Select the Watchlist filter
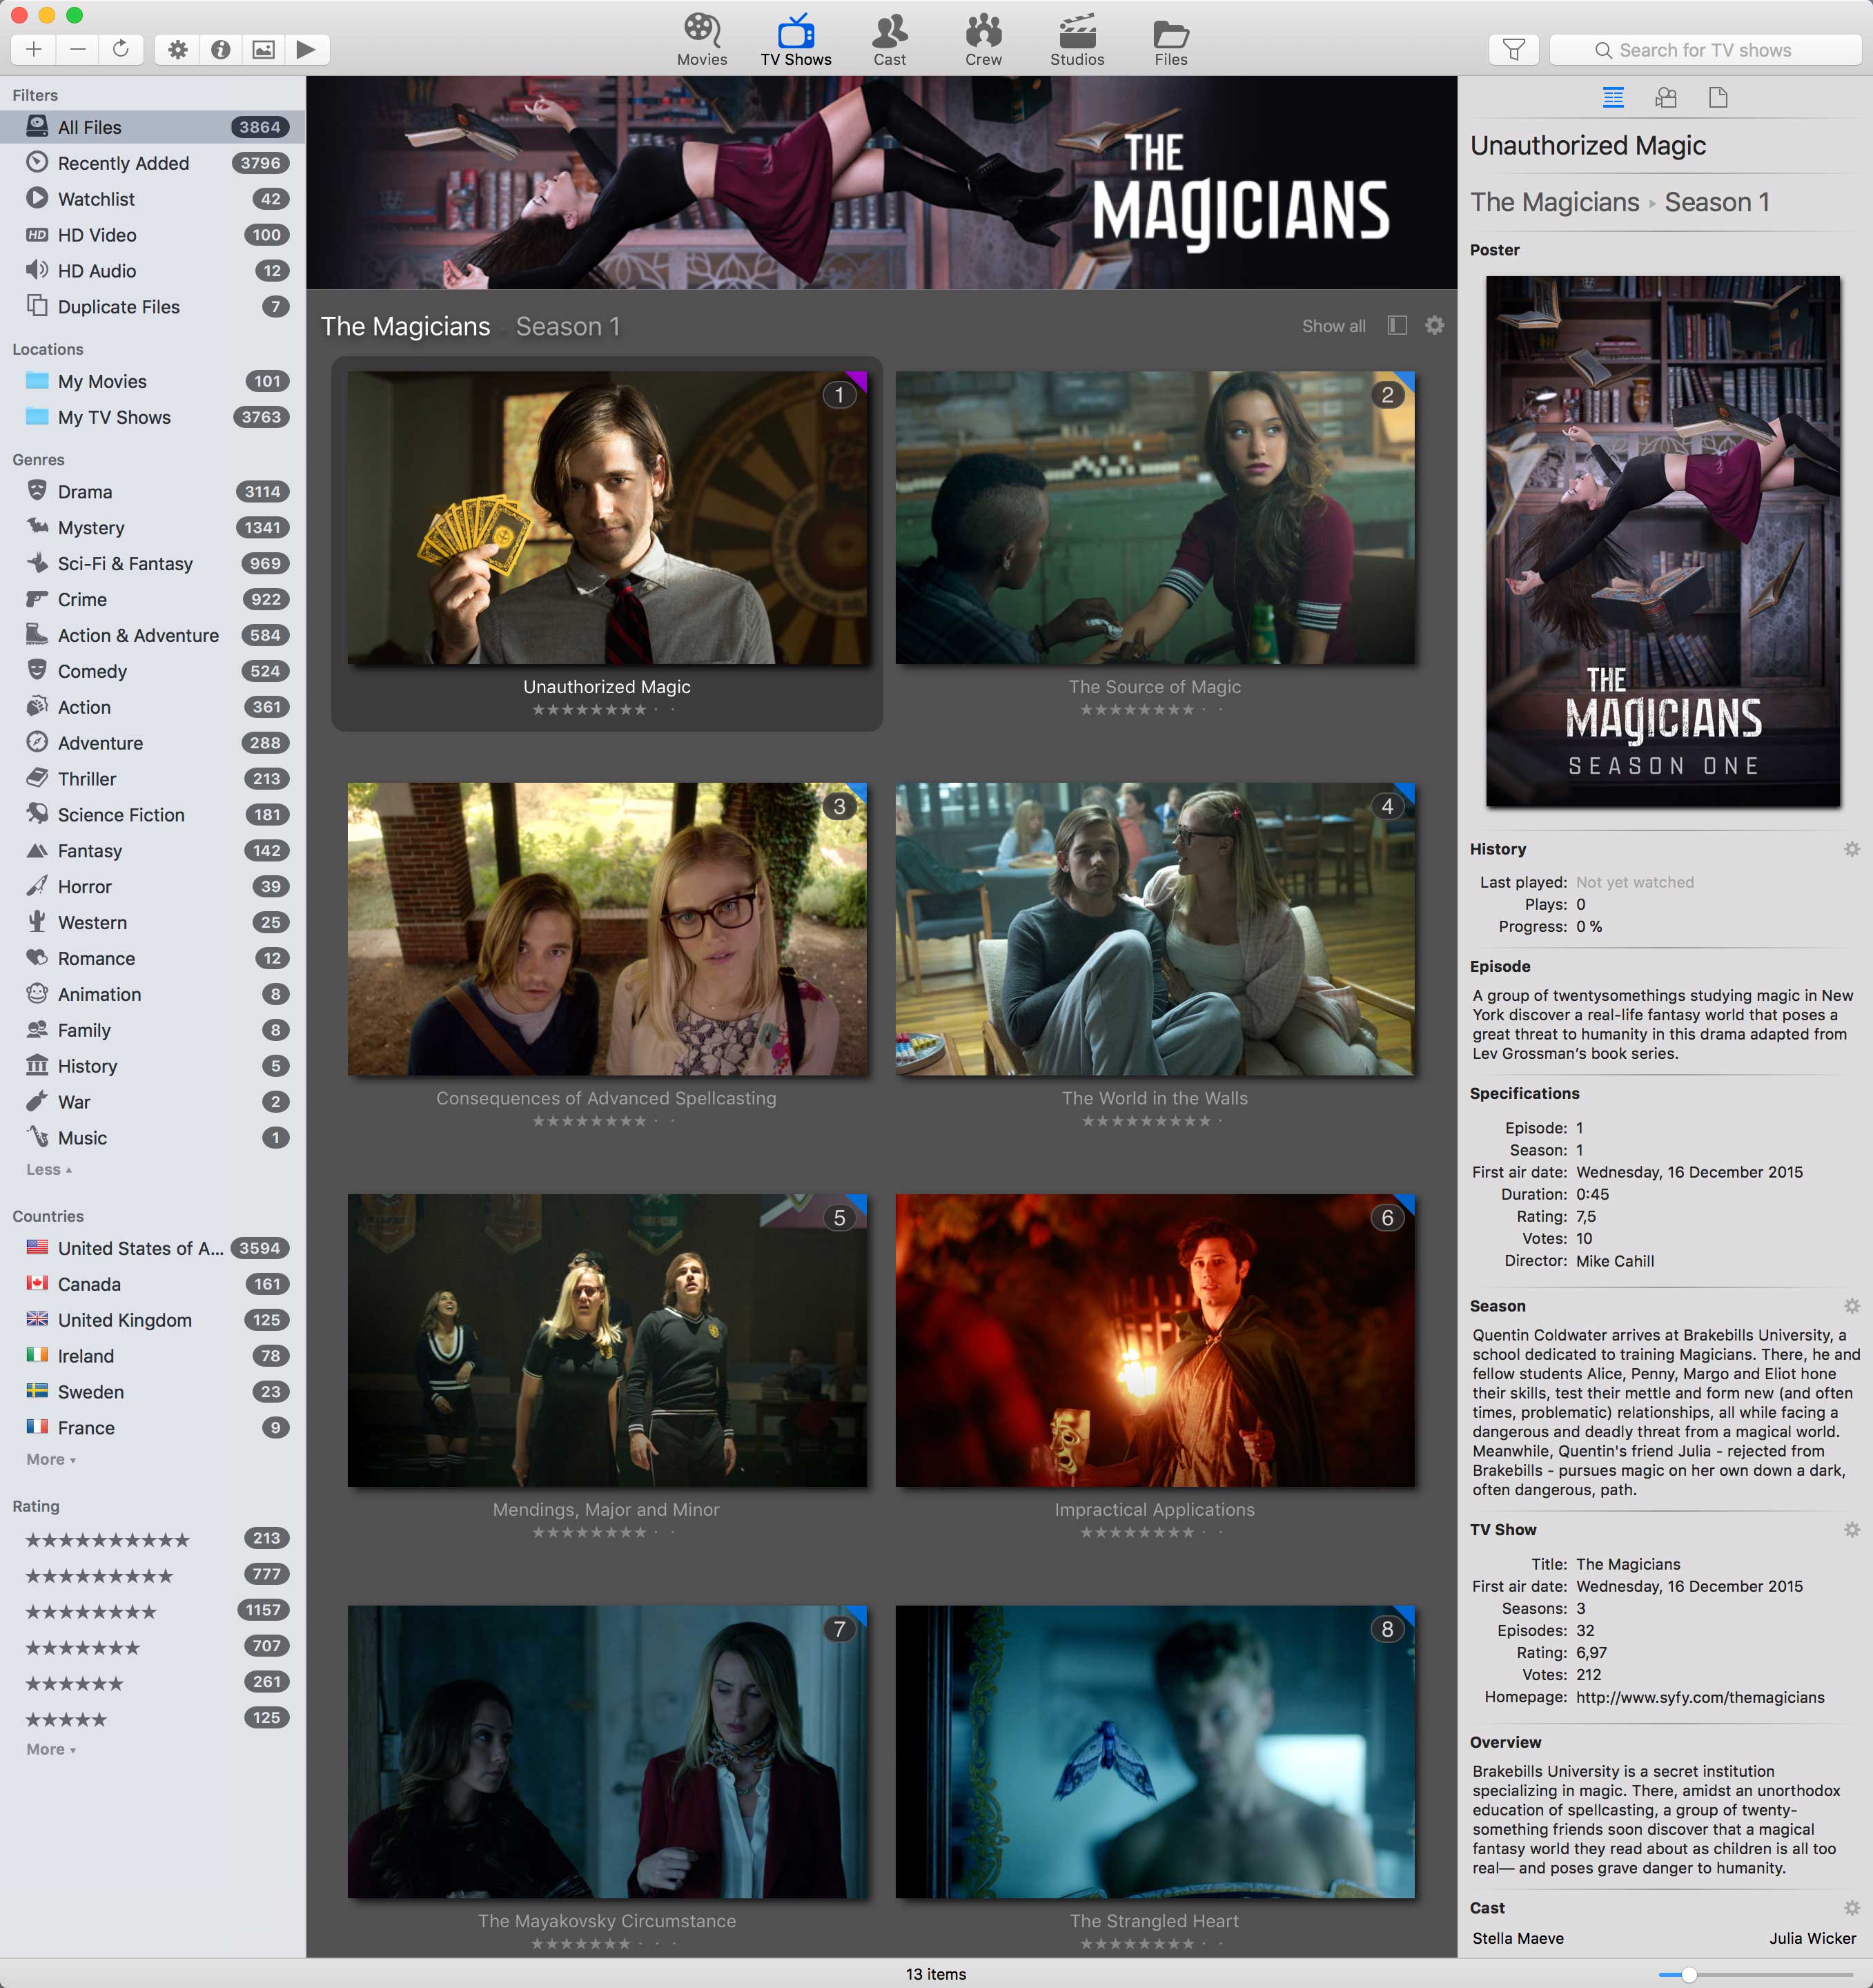This screenshot has height=1988, width=1873. (x=153, y=199)
